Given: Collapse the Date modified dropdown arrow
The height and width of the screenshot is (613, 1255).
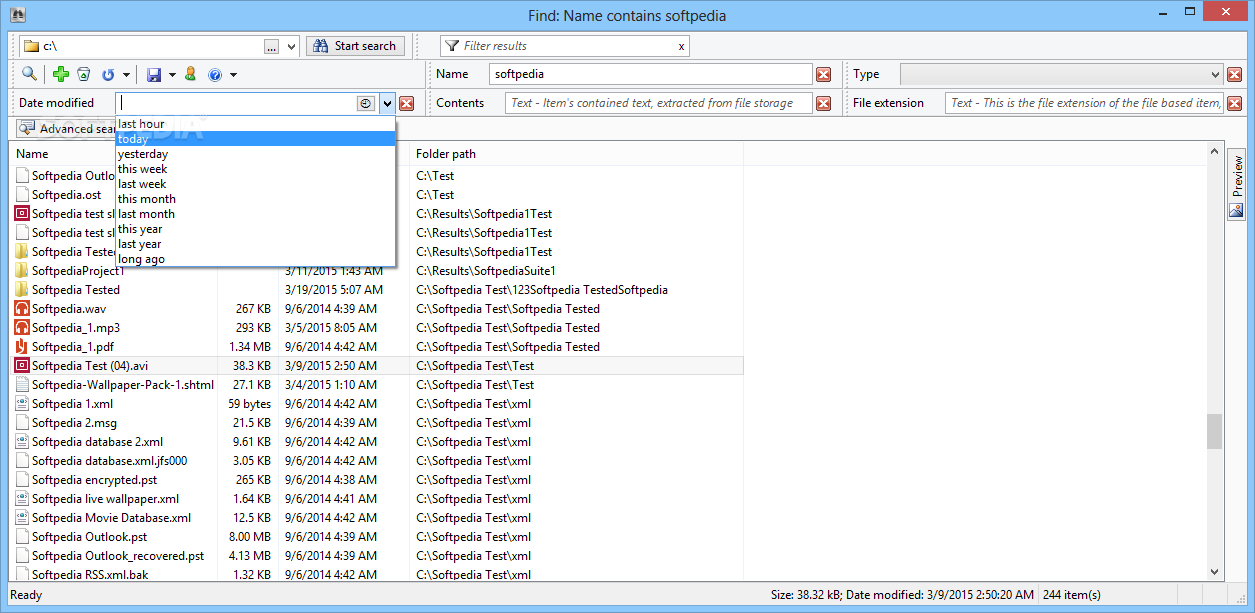Looking at the screenshot, I should [387, 103].
